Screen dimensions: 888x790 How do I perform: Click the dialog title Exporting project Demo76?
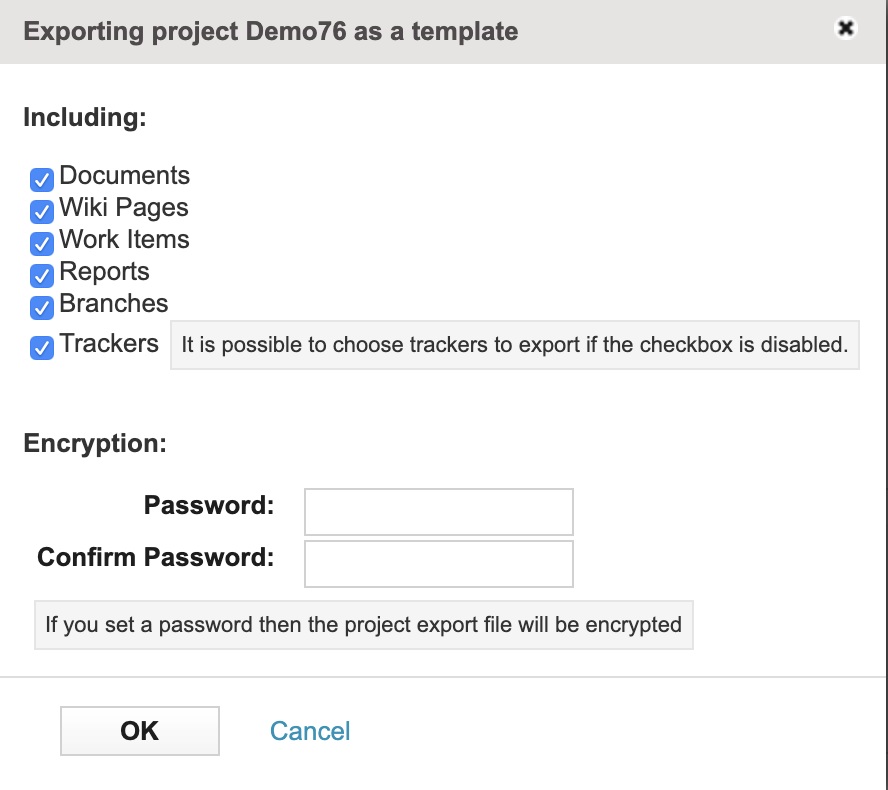[271, 32]
